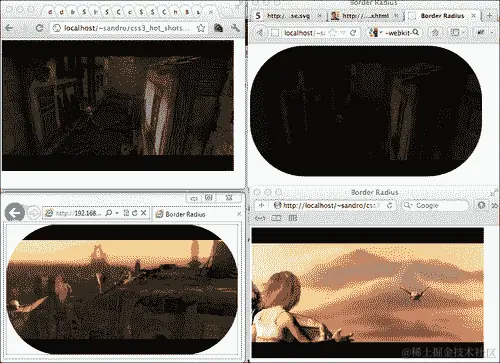The image size is (500, 363).
Task: Expand IE's address bar dropdown arrow
Action: 117,213
